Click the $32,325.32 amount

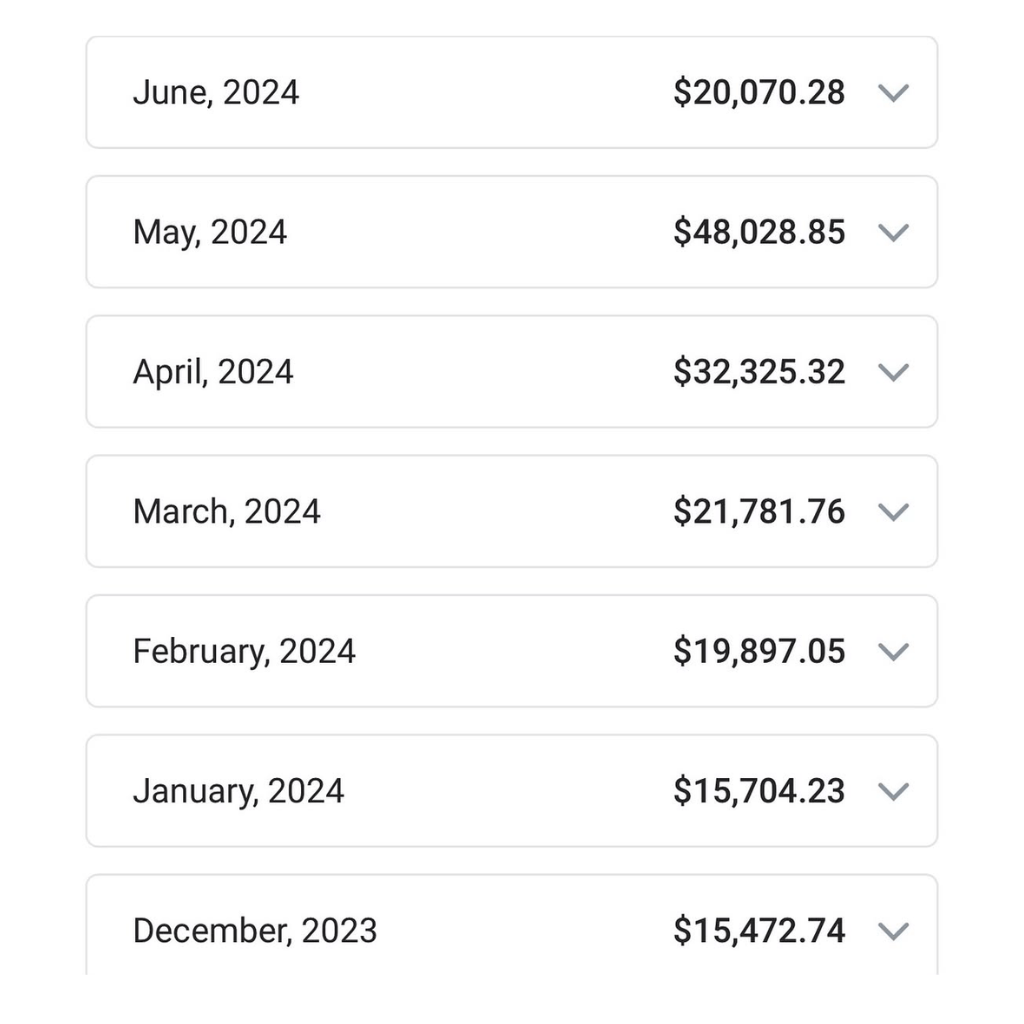[759, 372]
